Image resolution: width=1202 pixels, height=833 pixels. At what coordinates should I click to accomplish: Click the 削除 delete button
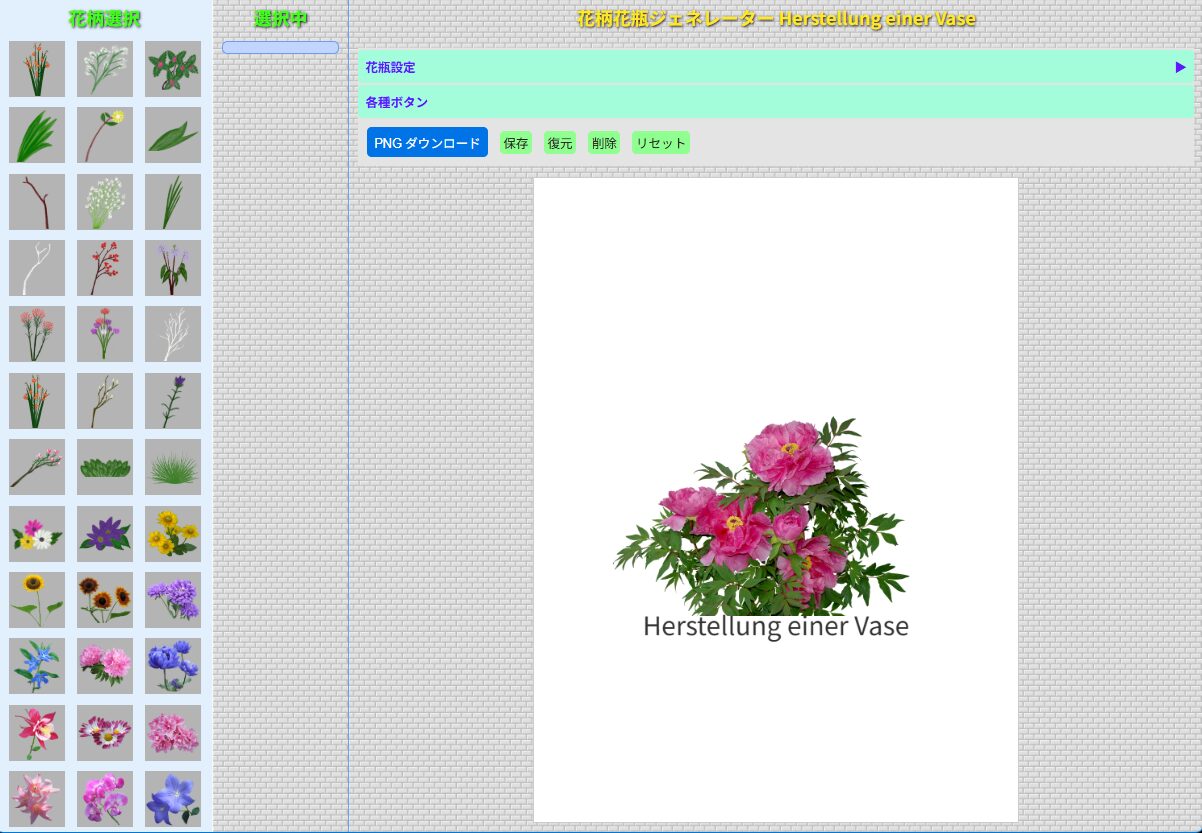[x=604, y=143]
